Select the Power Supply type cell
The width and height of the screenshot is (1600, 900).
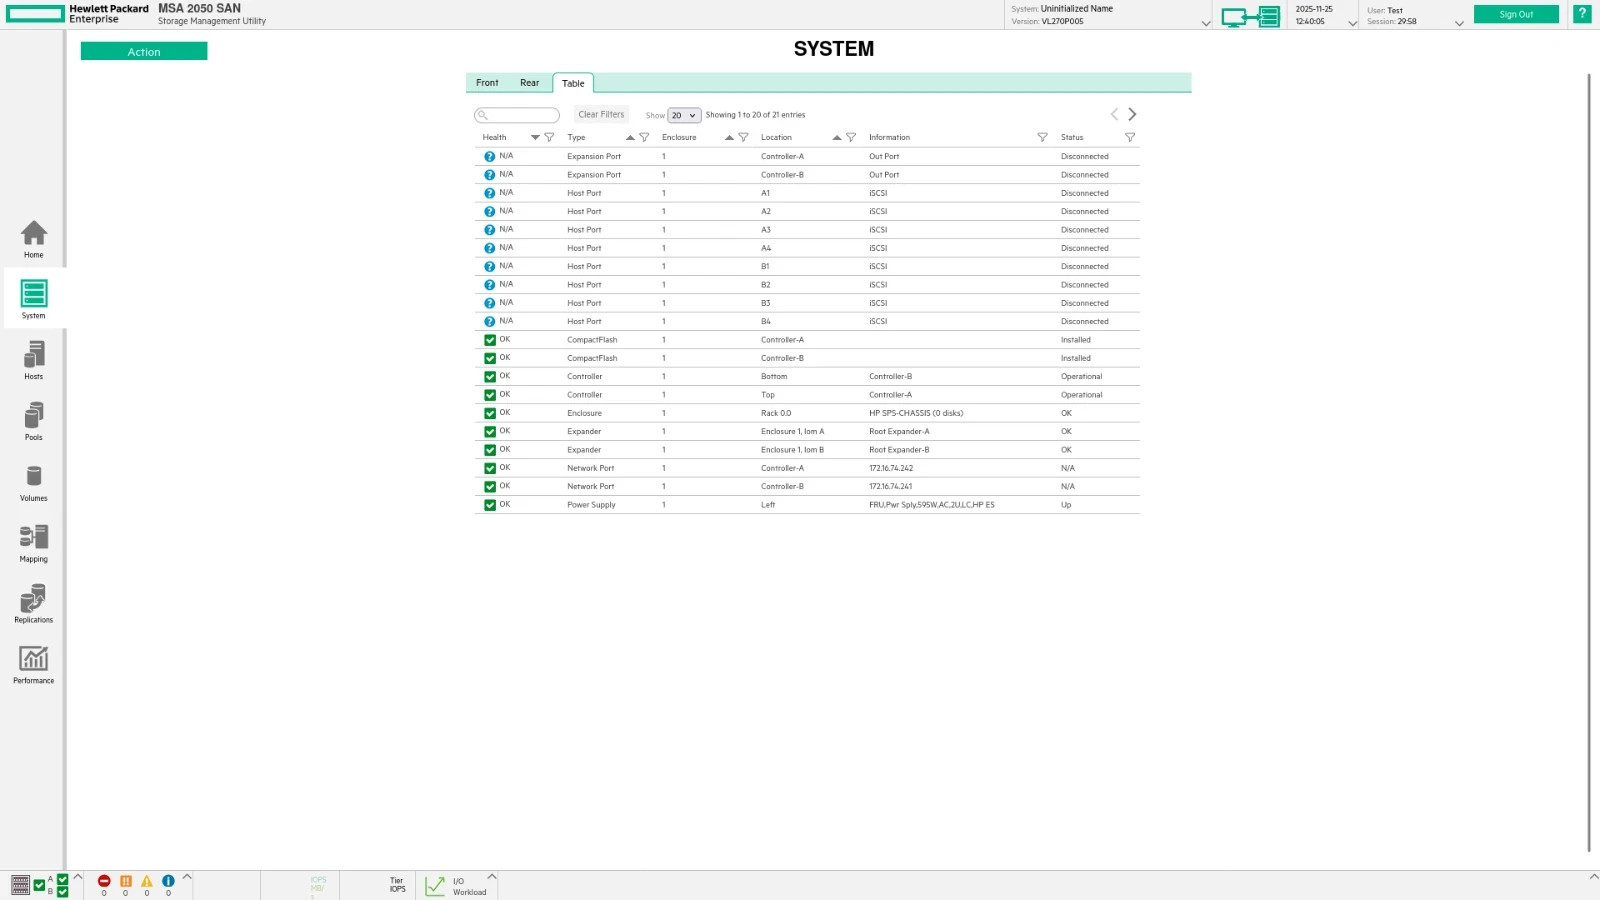point(592,505)
